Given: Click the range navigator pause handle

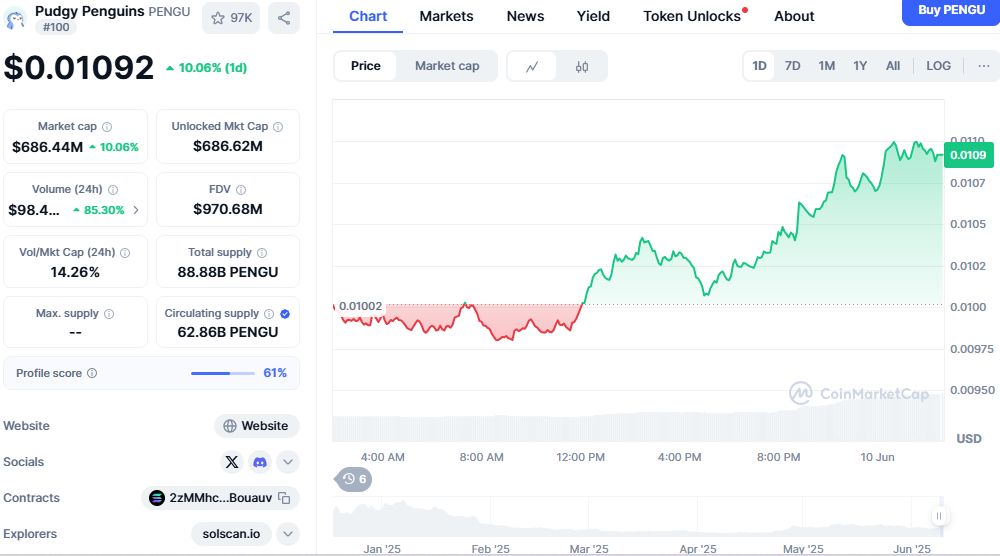Looking at the screenshot, I should coord(939,516).
